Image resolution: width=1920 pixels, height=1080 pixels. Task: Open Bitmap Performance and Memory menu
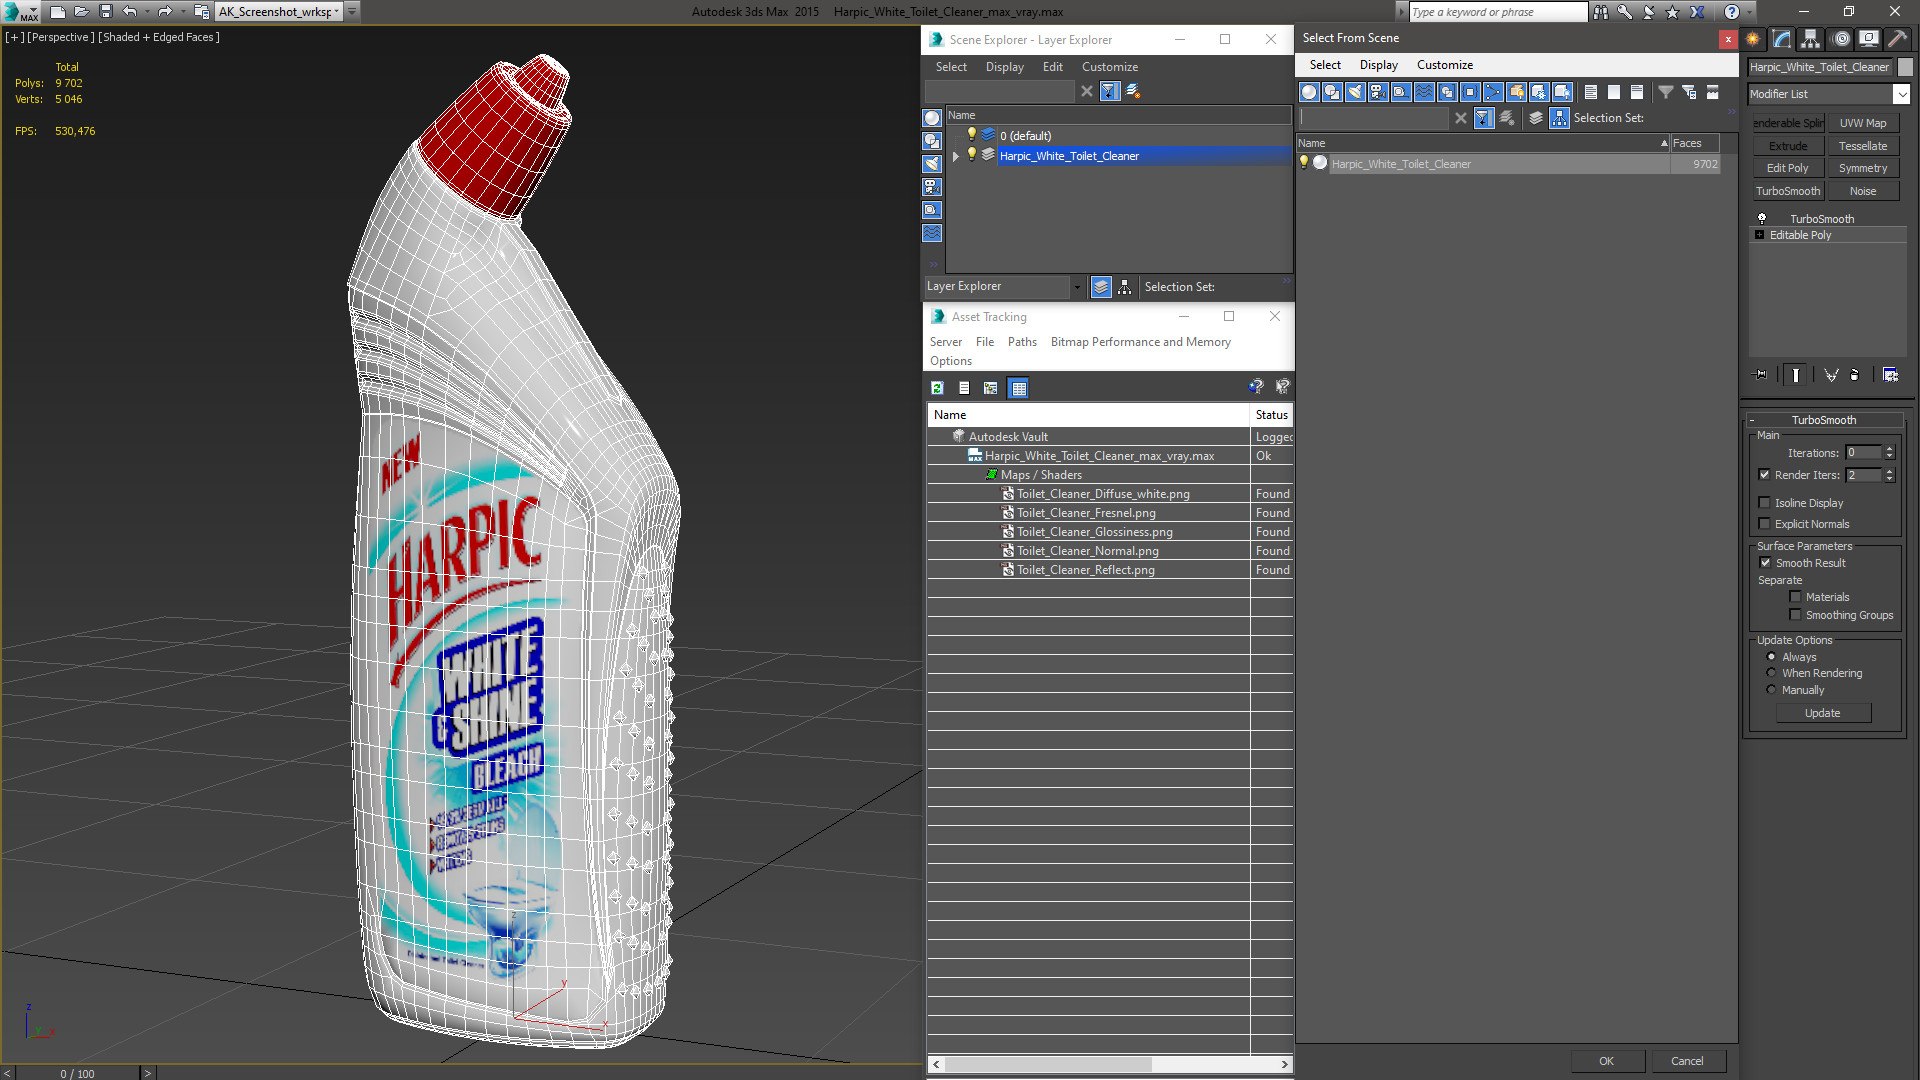tap(1140, 342)
